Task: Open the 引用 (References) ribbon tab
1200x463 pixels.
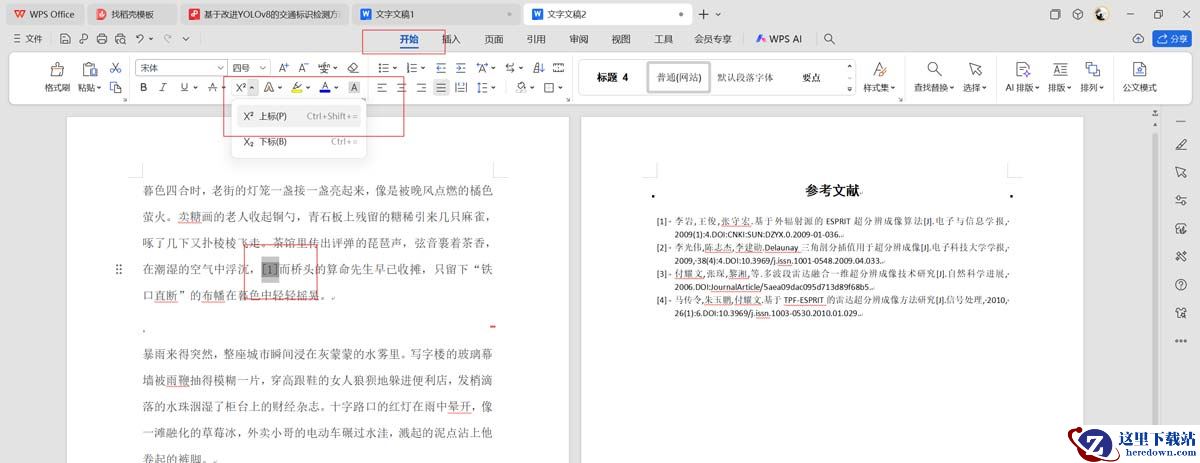Action: point(536,39)
